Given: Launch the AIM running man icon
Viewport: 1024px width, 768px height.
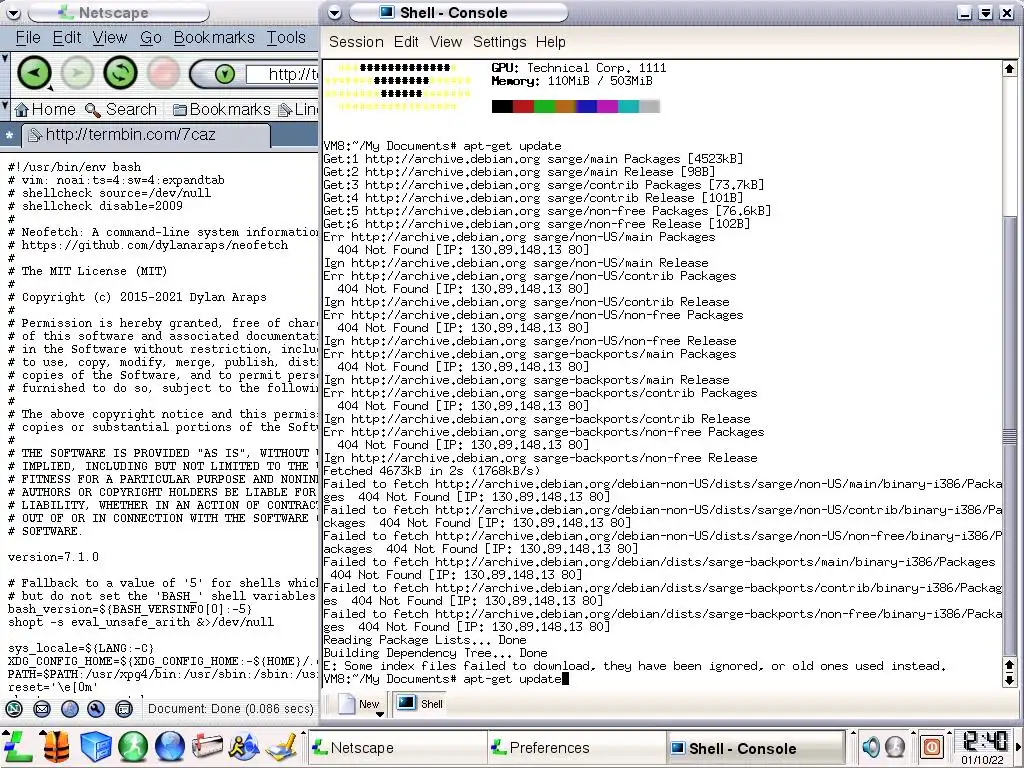Looking at the screenshot, I should (244, 746).
